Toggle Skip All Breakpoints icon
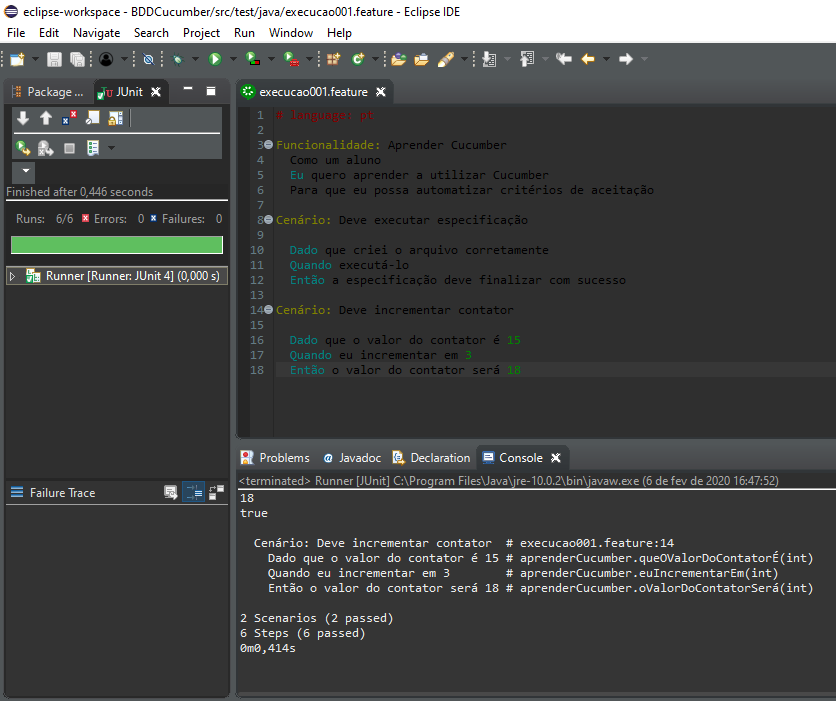Viewport: 836px width, 701px height. tap(148, 59)
